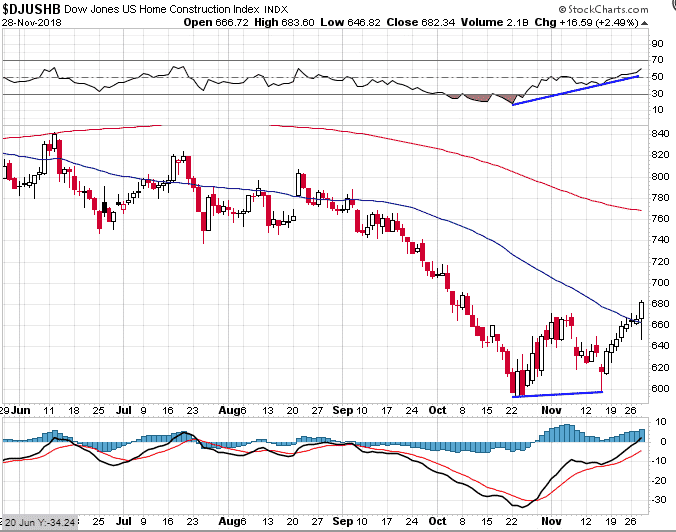Image resolution: width=676 pixels, height=532 pixels.
Task: Click the latest white candlestick closing near 680
Action: point(642,320)
